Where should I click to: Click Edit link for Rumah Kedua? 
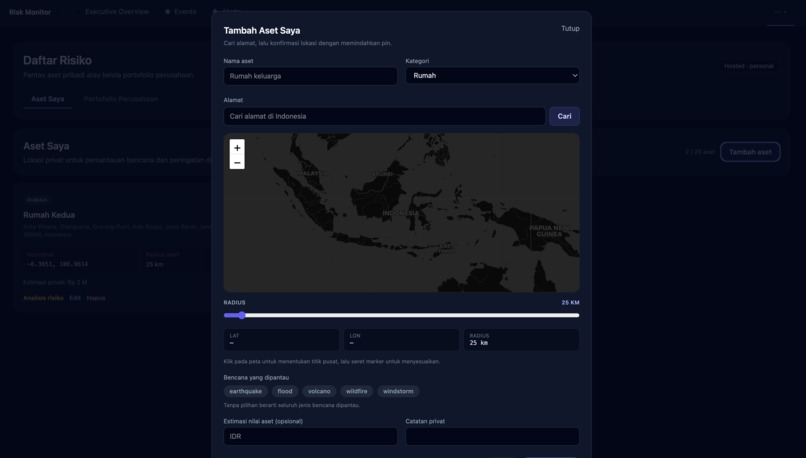coord(75,298)
